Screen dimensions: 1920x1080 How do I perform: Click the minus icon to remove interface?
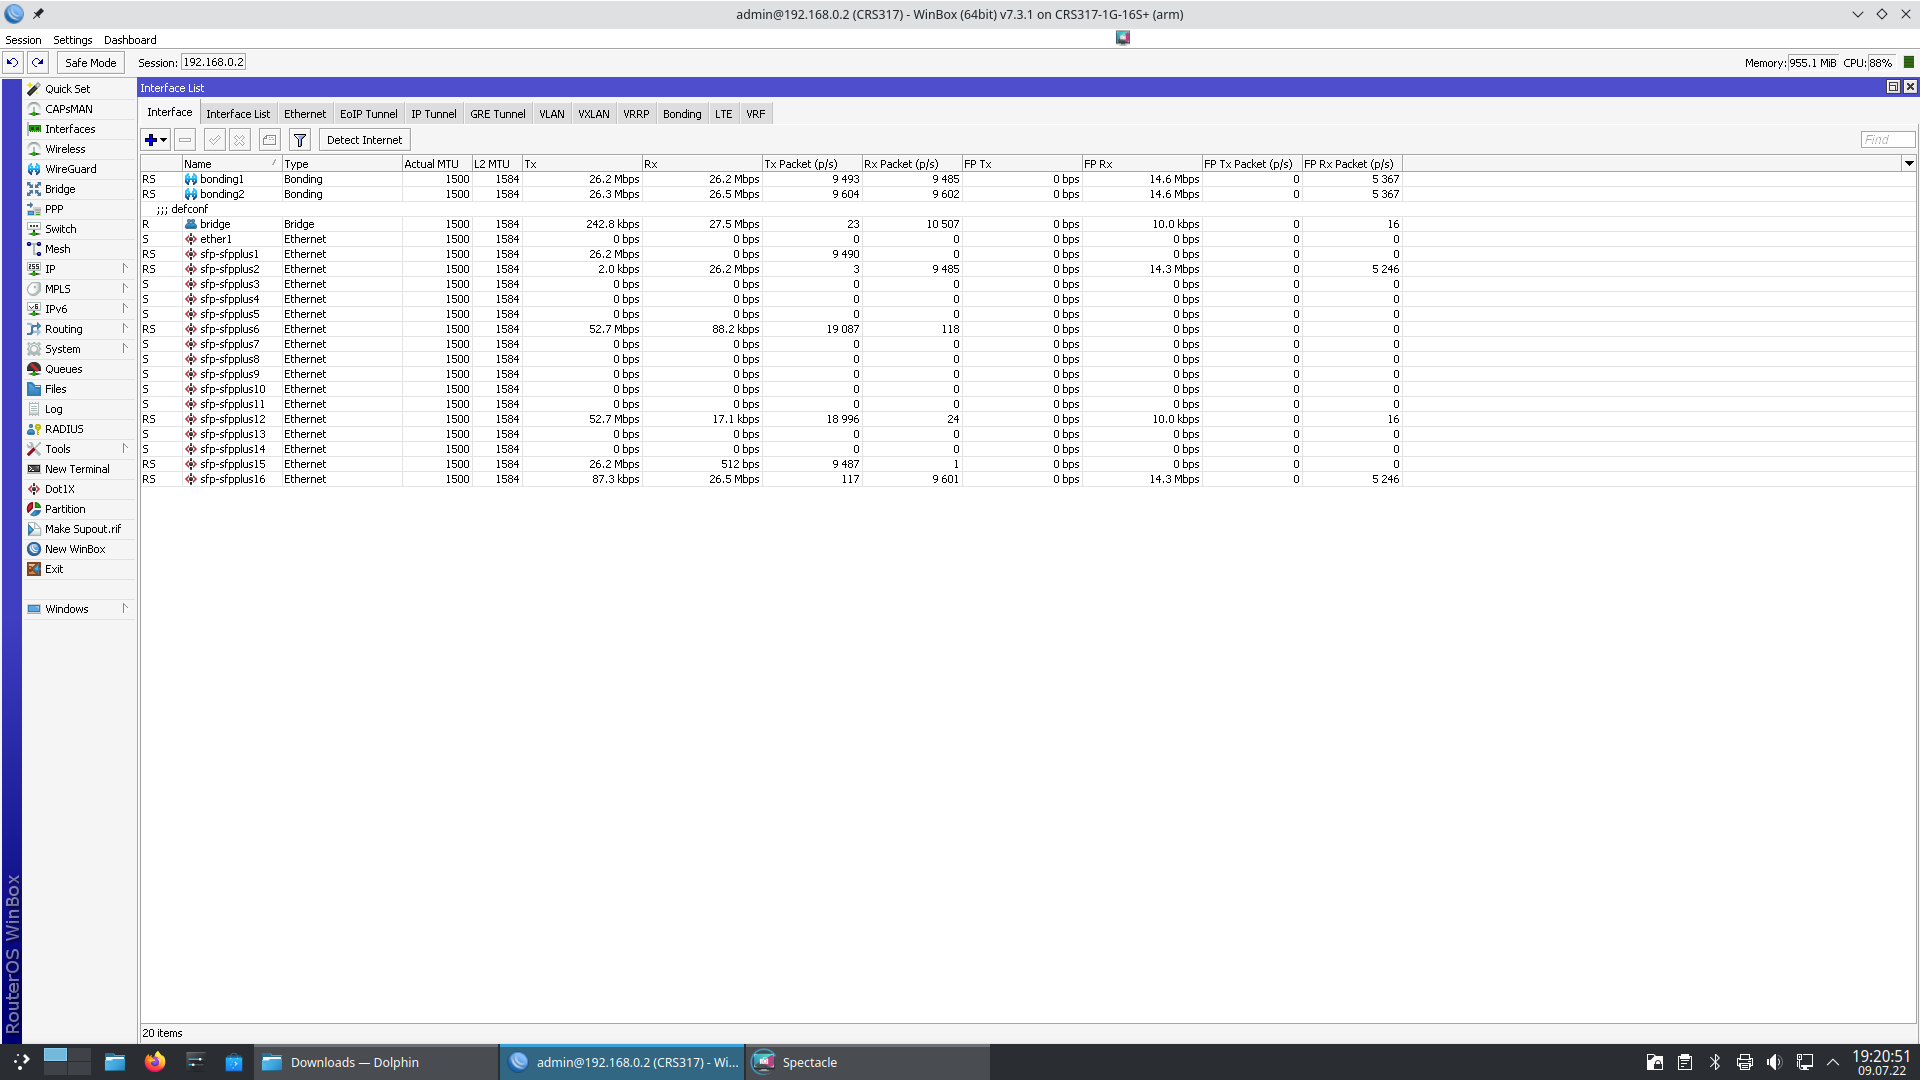184,140
